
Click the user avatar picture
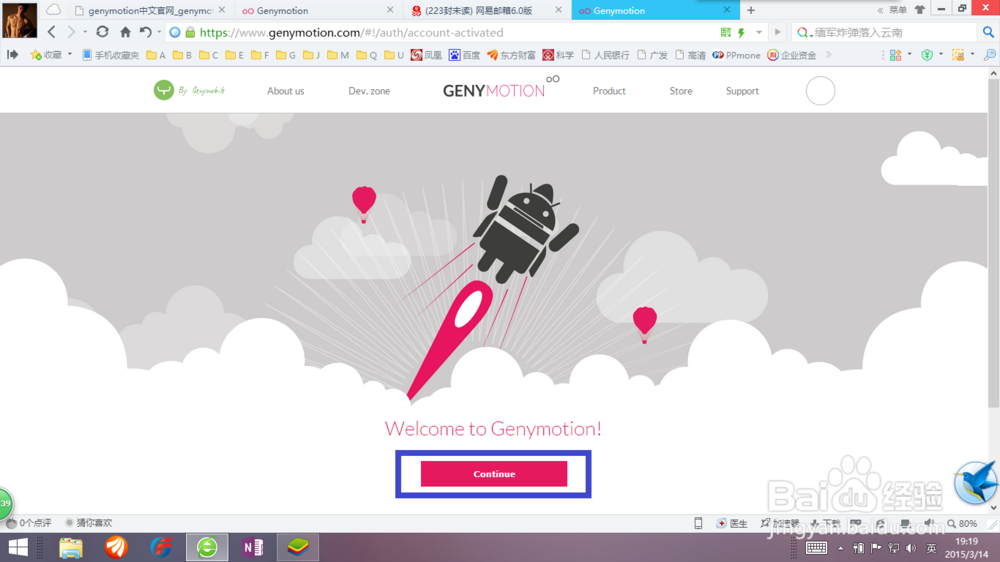click(x=19, y=20)
